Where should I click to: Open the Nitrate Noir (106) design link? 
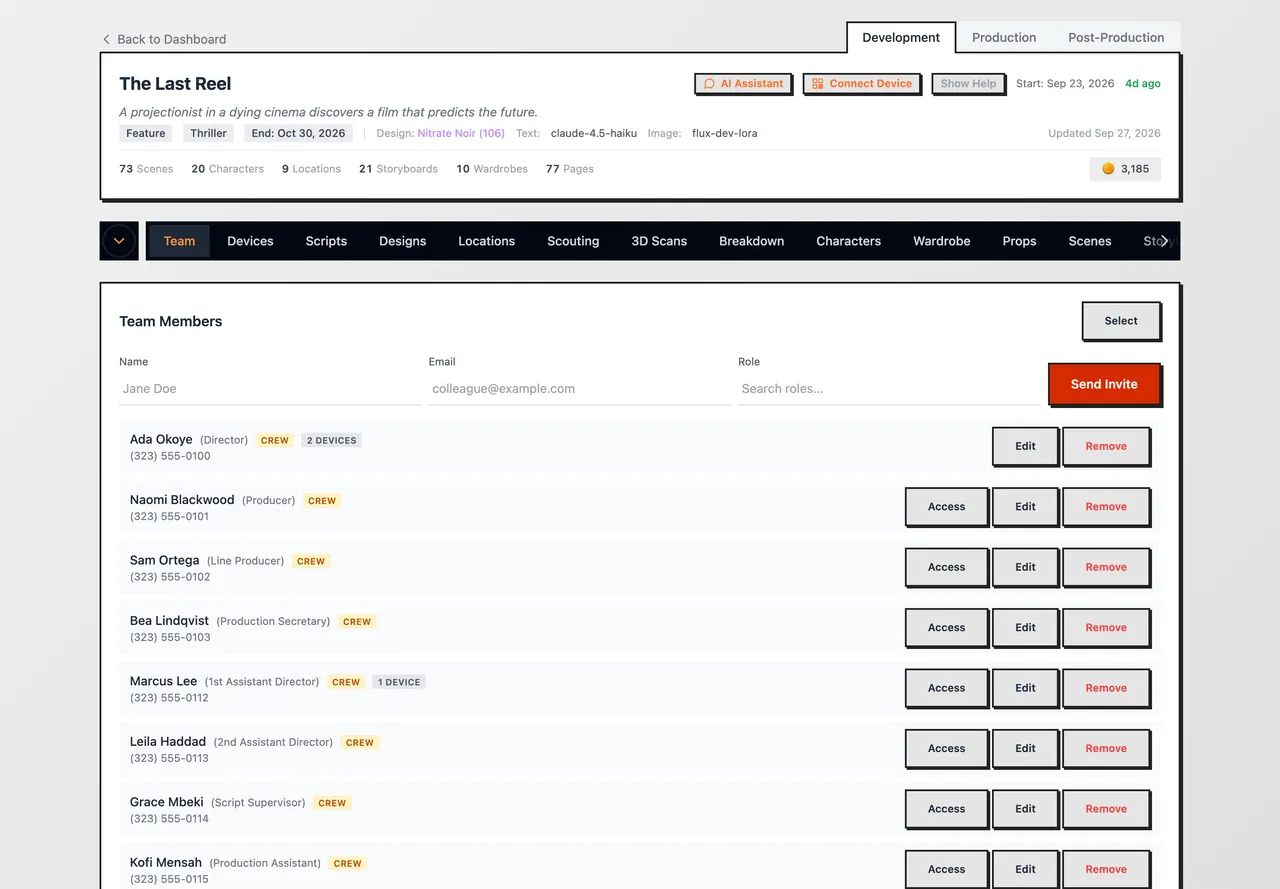pyautogui.click(x=461, y=133)
